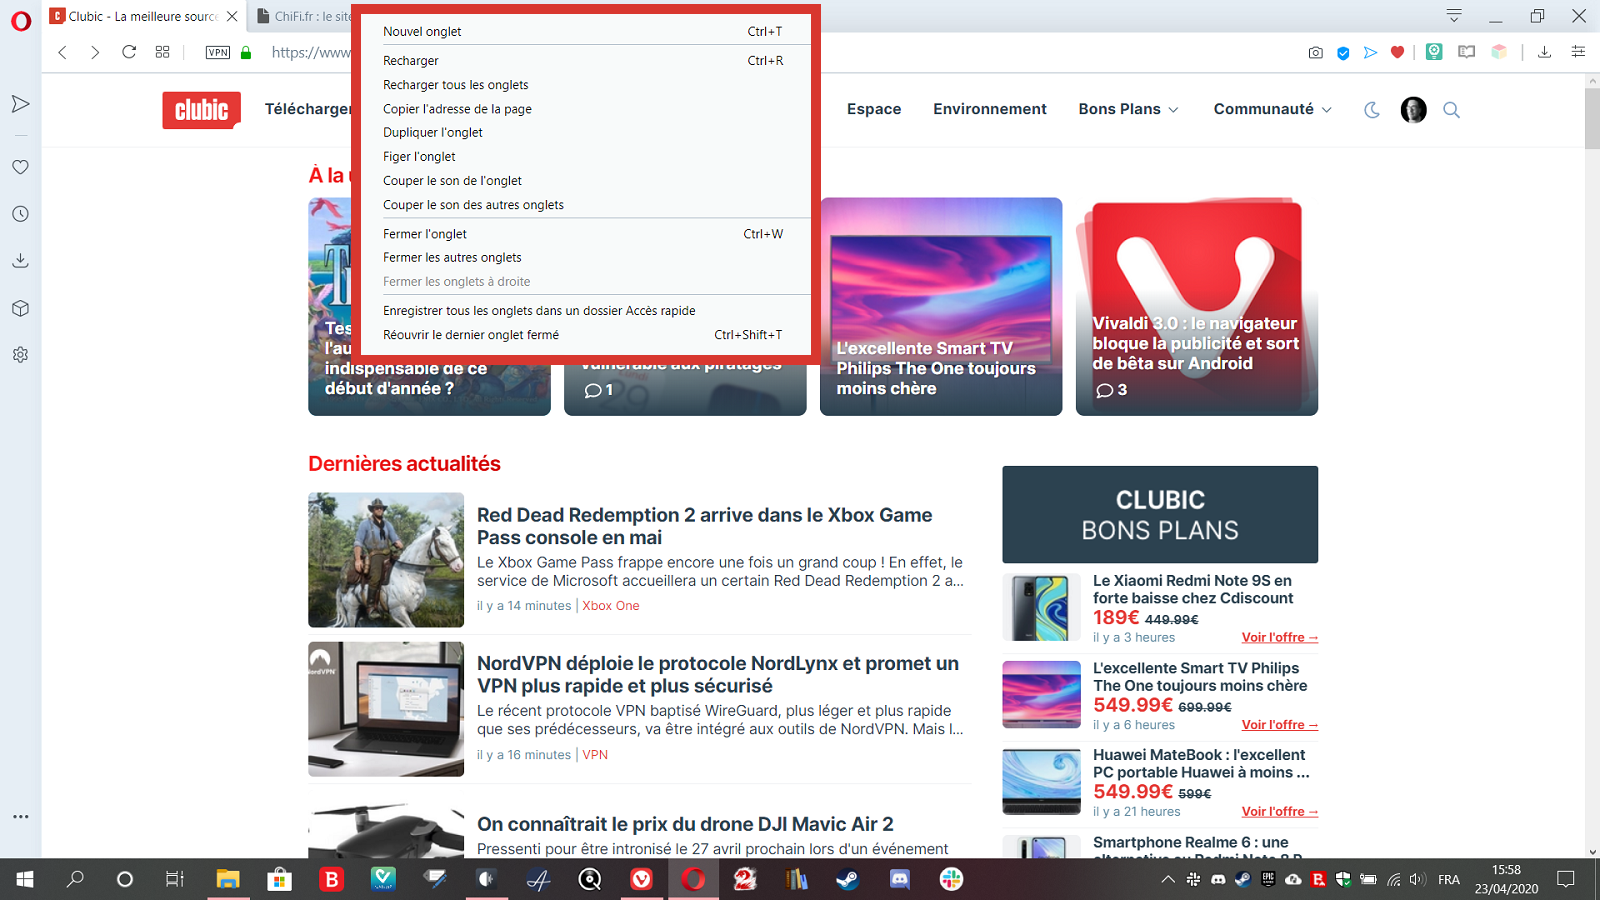
Task: Open the bookmarks heart icon in sidebar
Action: 20,167
